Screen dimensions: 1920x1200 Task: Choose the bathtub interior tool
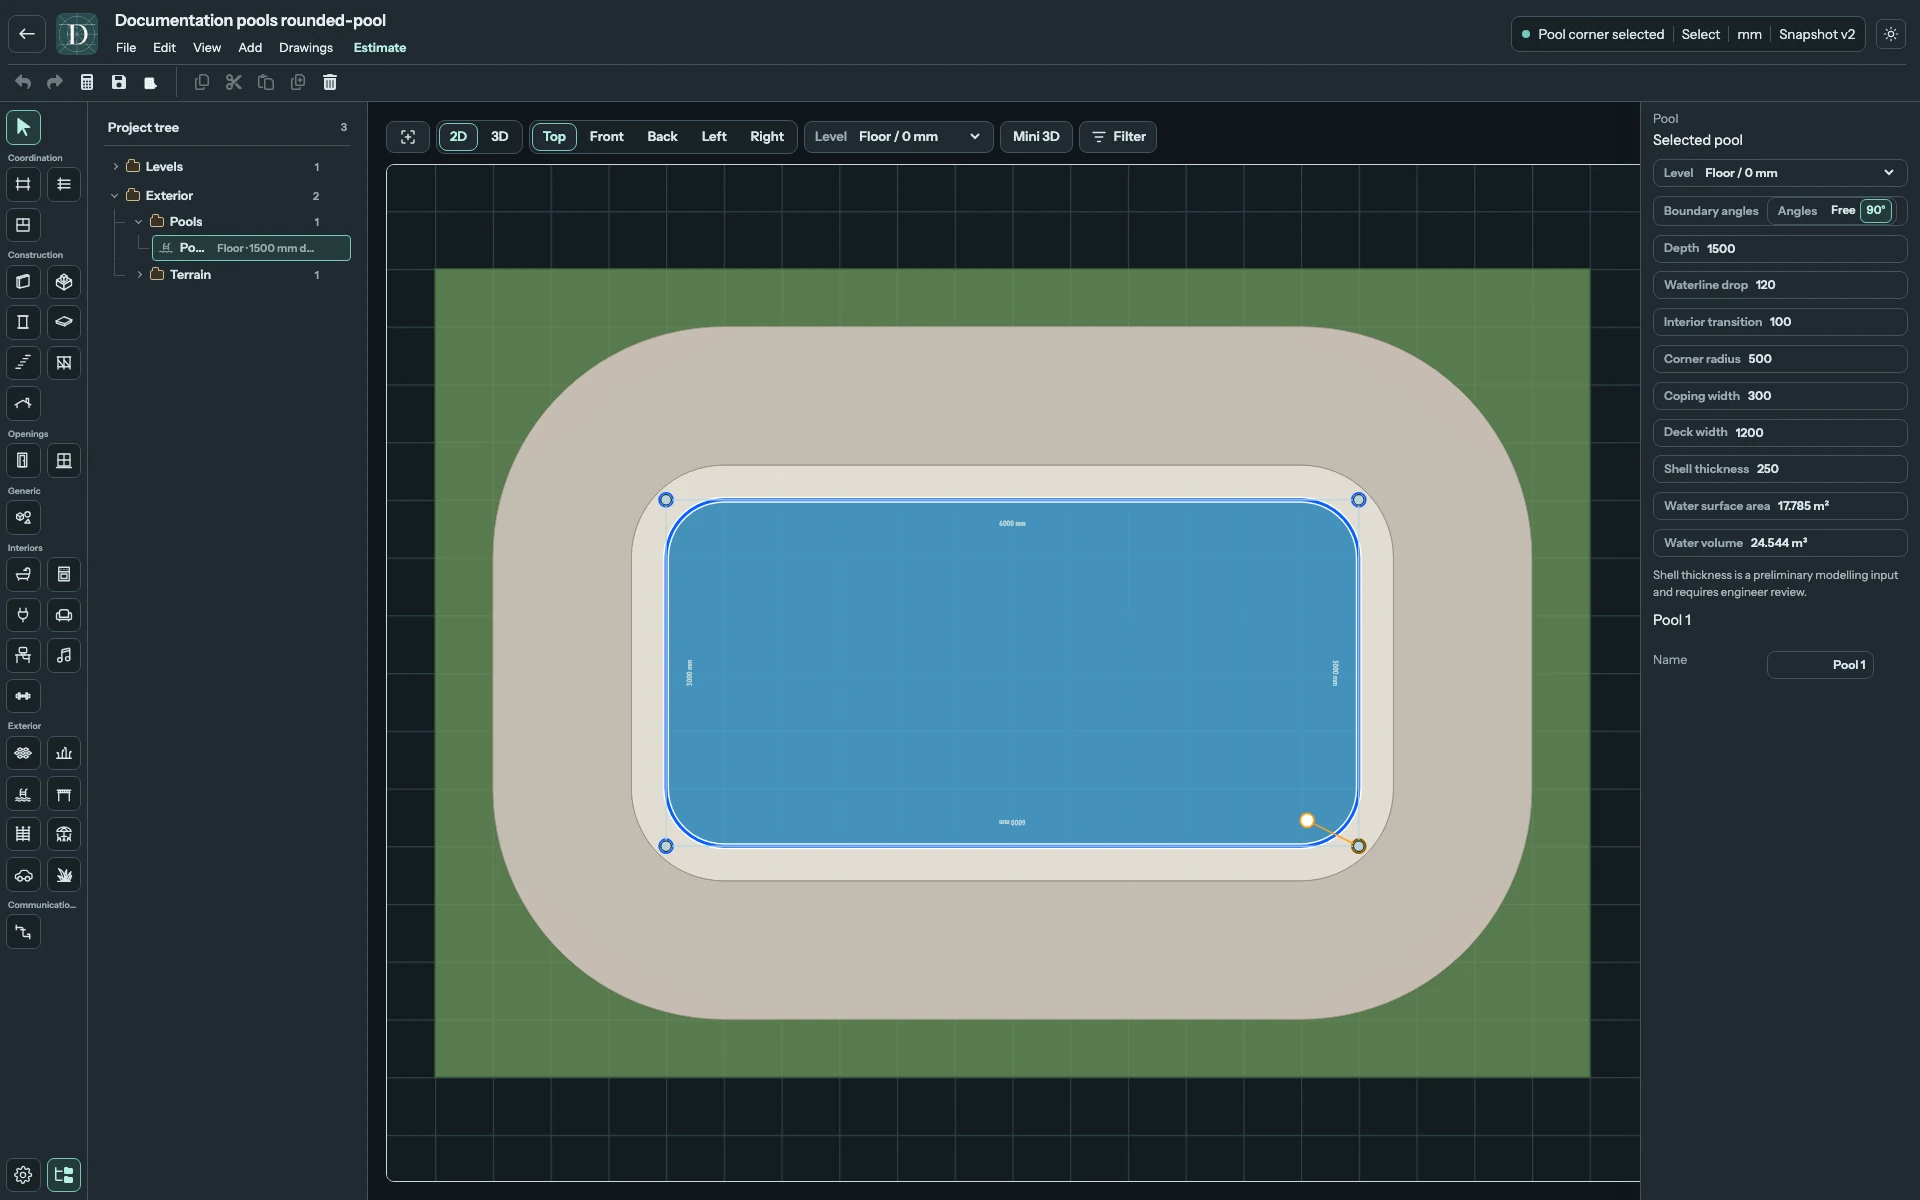[23, 575]
